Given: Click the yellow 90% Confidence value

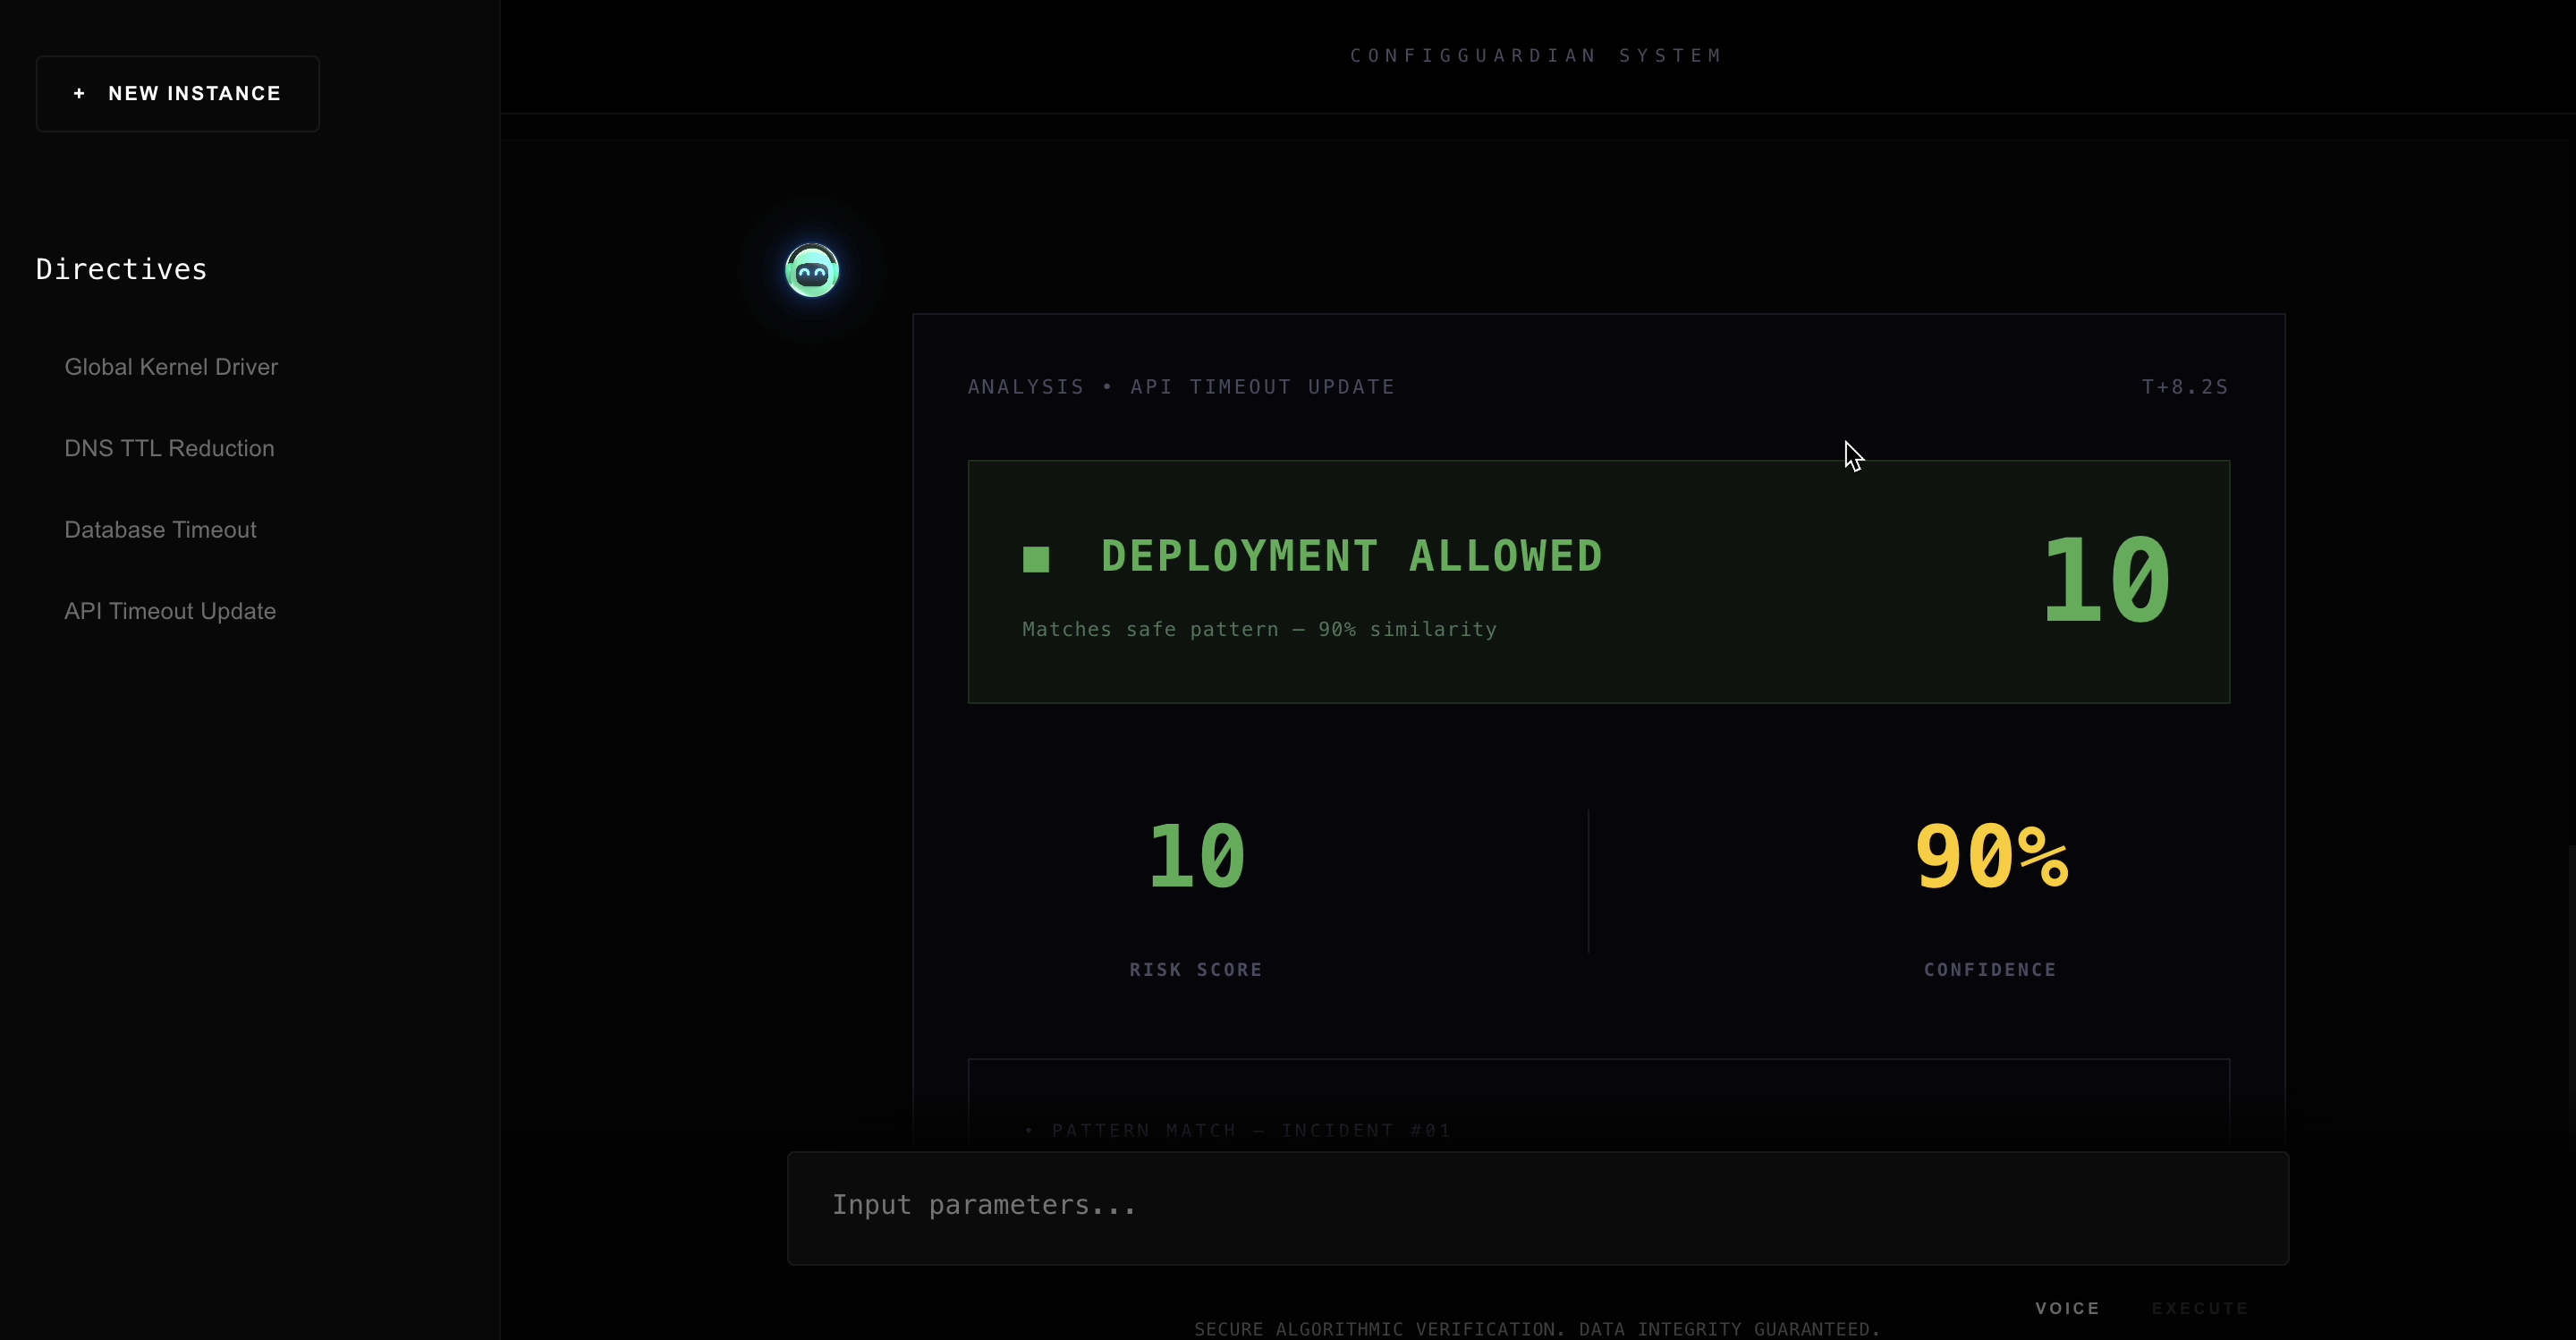Looking at the screenshot, I should click(x=1990, y=856).
